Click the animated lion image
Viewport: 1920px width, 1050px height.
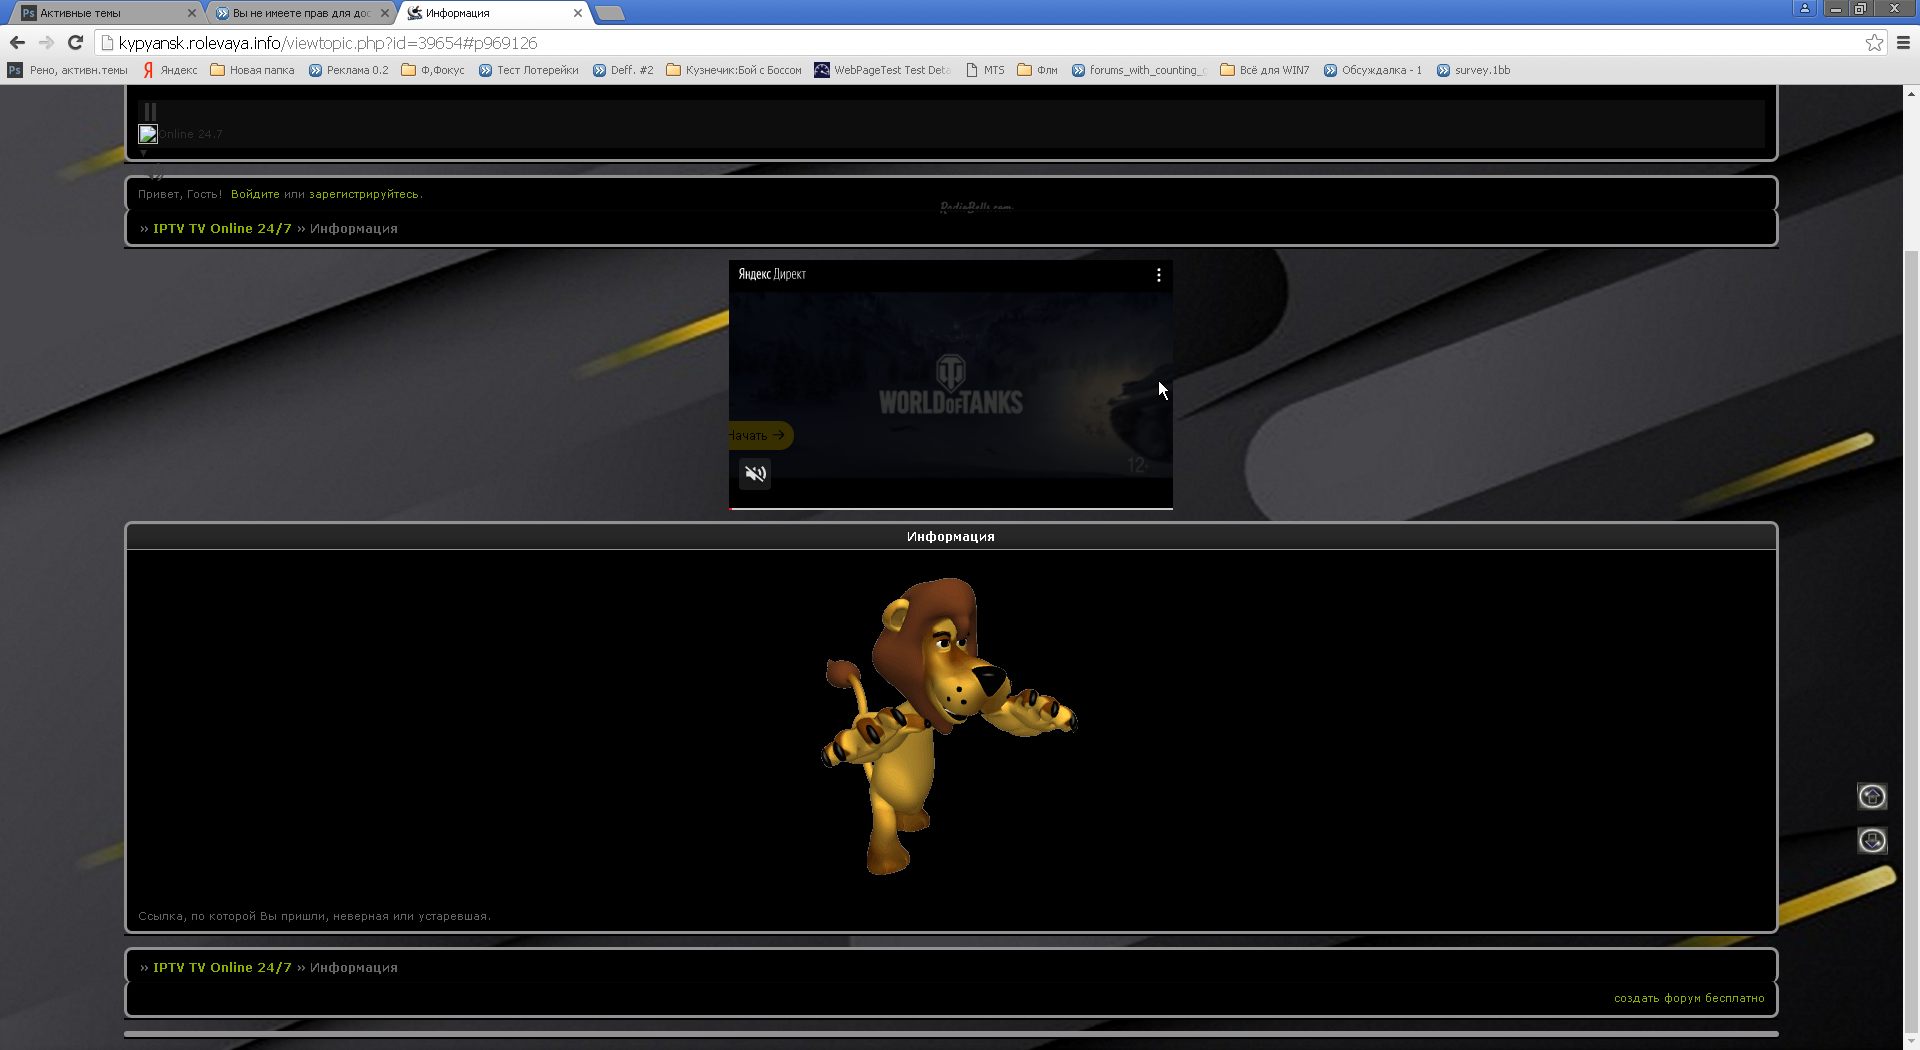coord(948,726)
